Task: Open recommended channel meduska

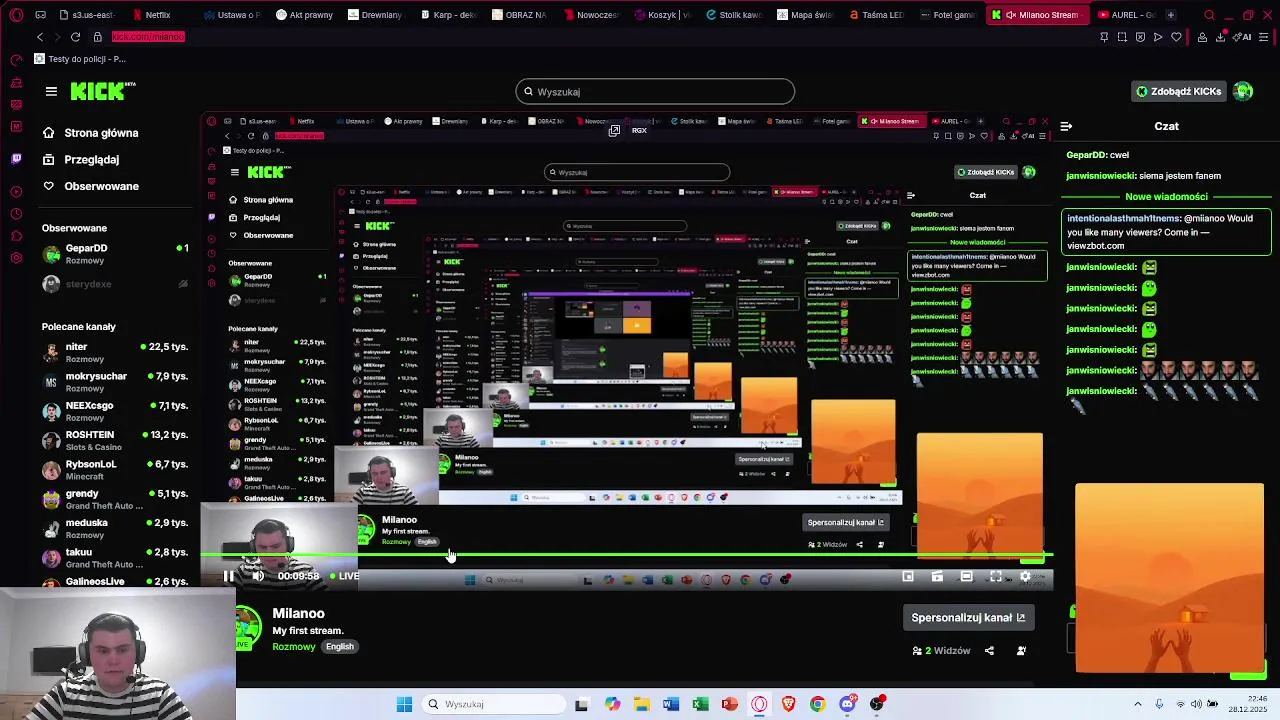Action: [114, 528]
